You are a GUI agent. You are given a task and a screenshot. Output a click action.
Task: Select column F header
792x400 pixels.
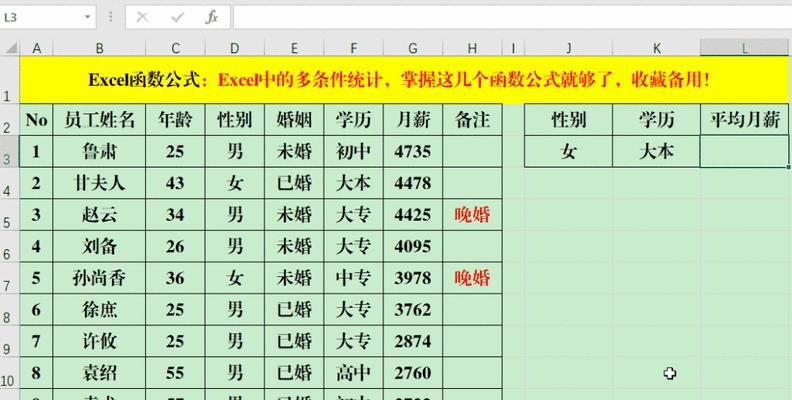(354, 48)
